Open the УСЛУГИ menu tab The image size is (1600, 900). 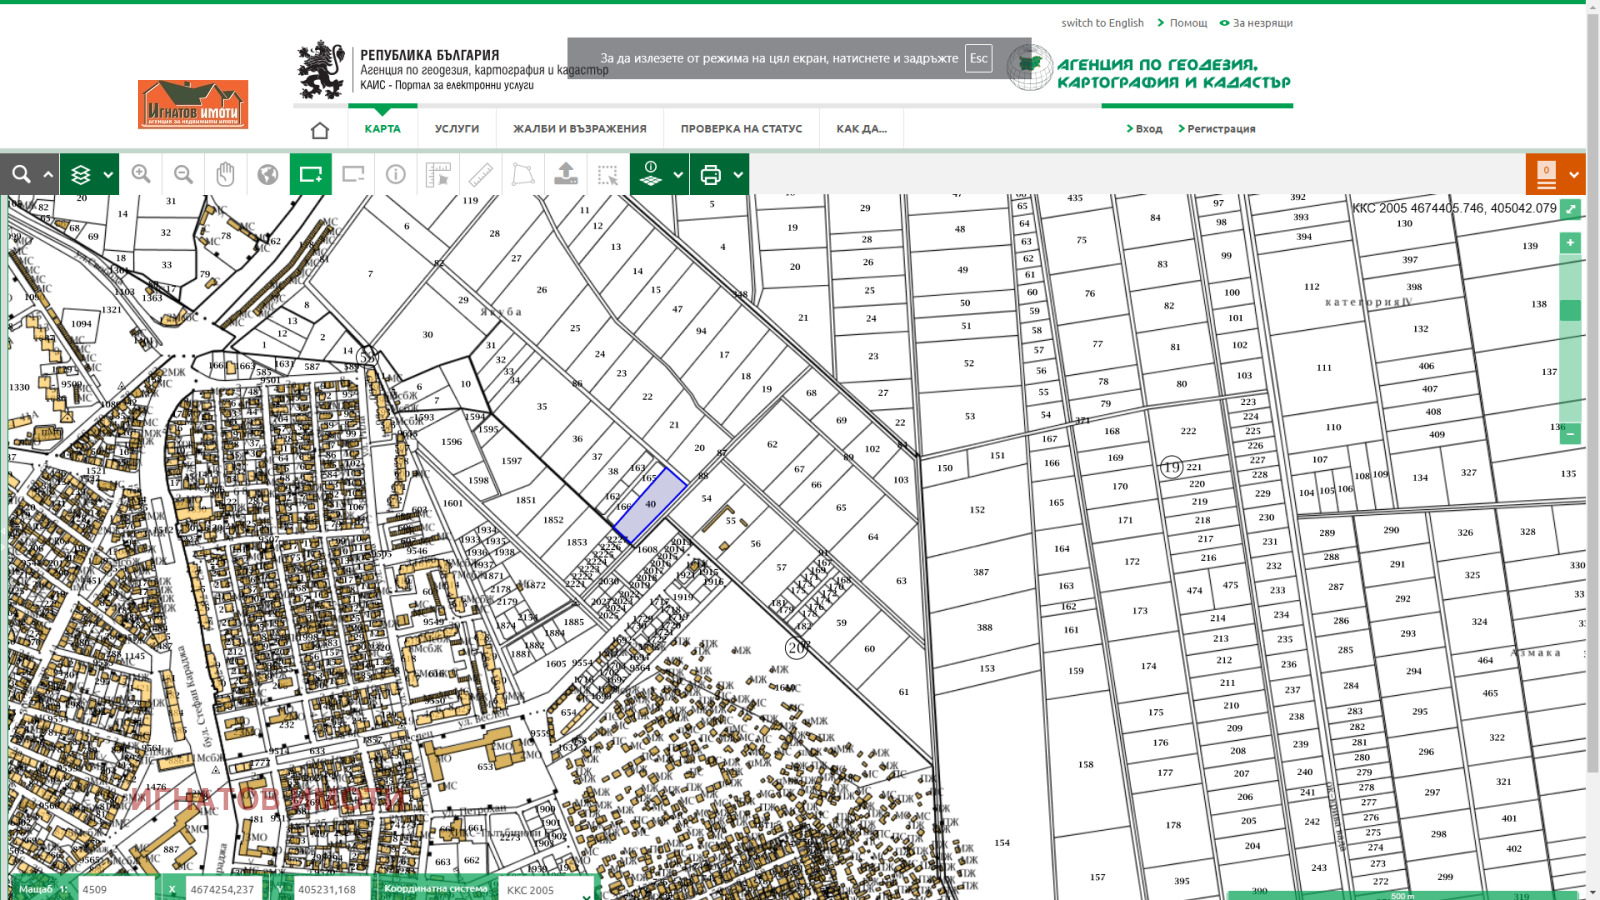(x=457, y=129)
